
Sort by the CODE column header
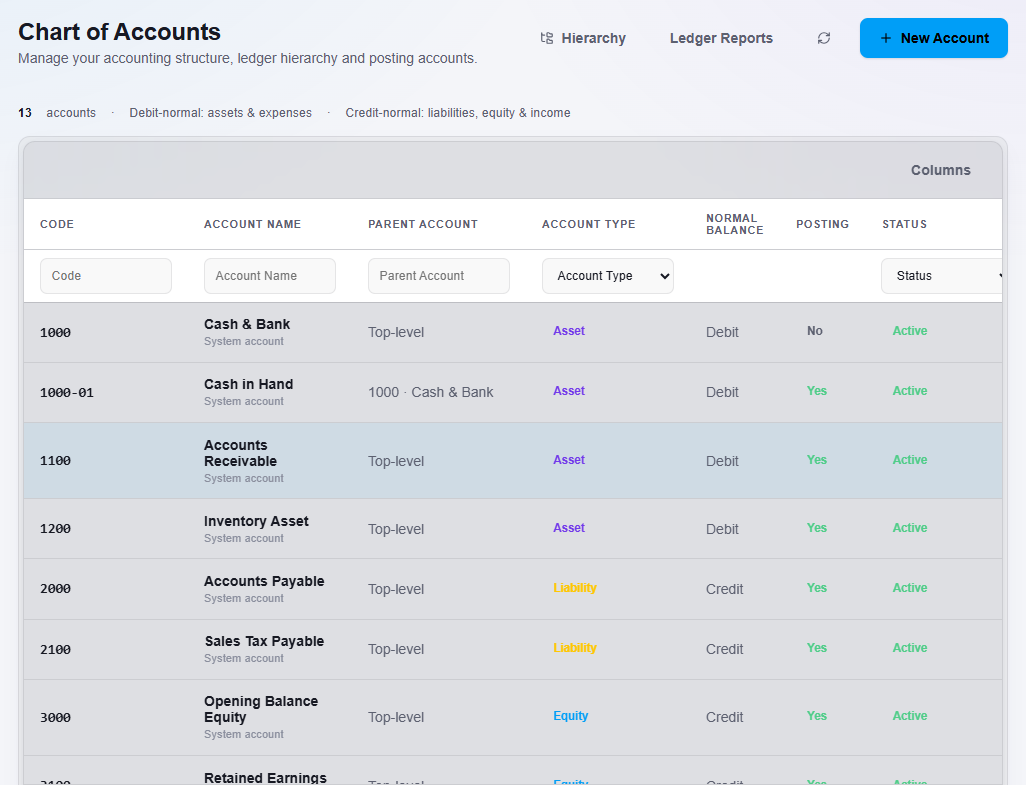[57, 224]
